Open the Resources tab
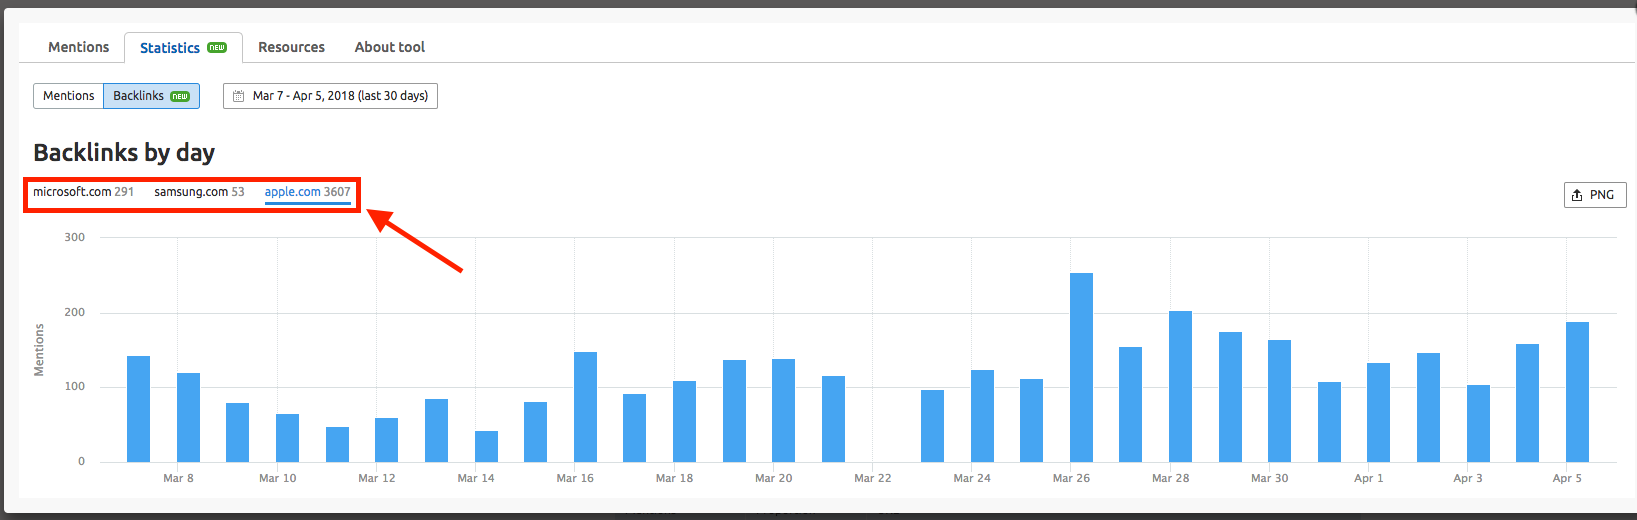Viewport: 1637px width, 520px height. tap(291, 47)
